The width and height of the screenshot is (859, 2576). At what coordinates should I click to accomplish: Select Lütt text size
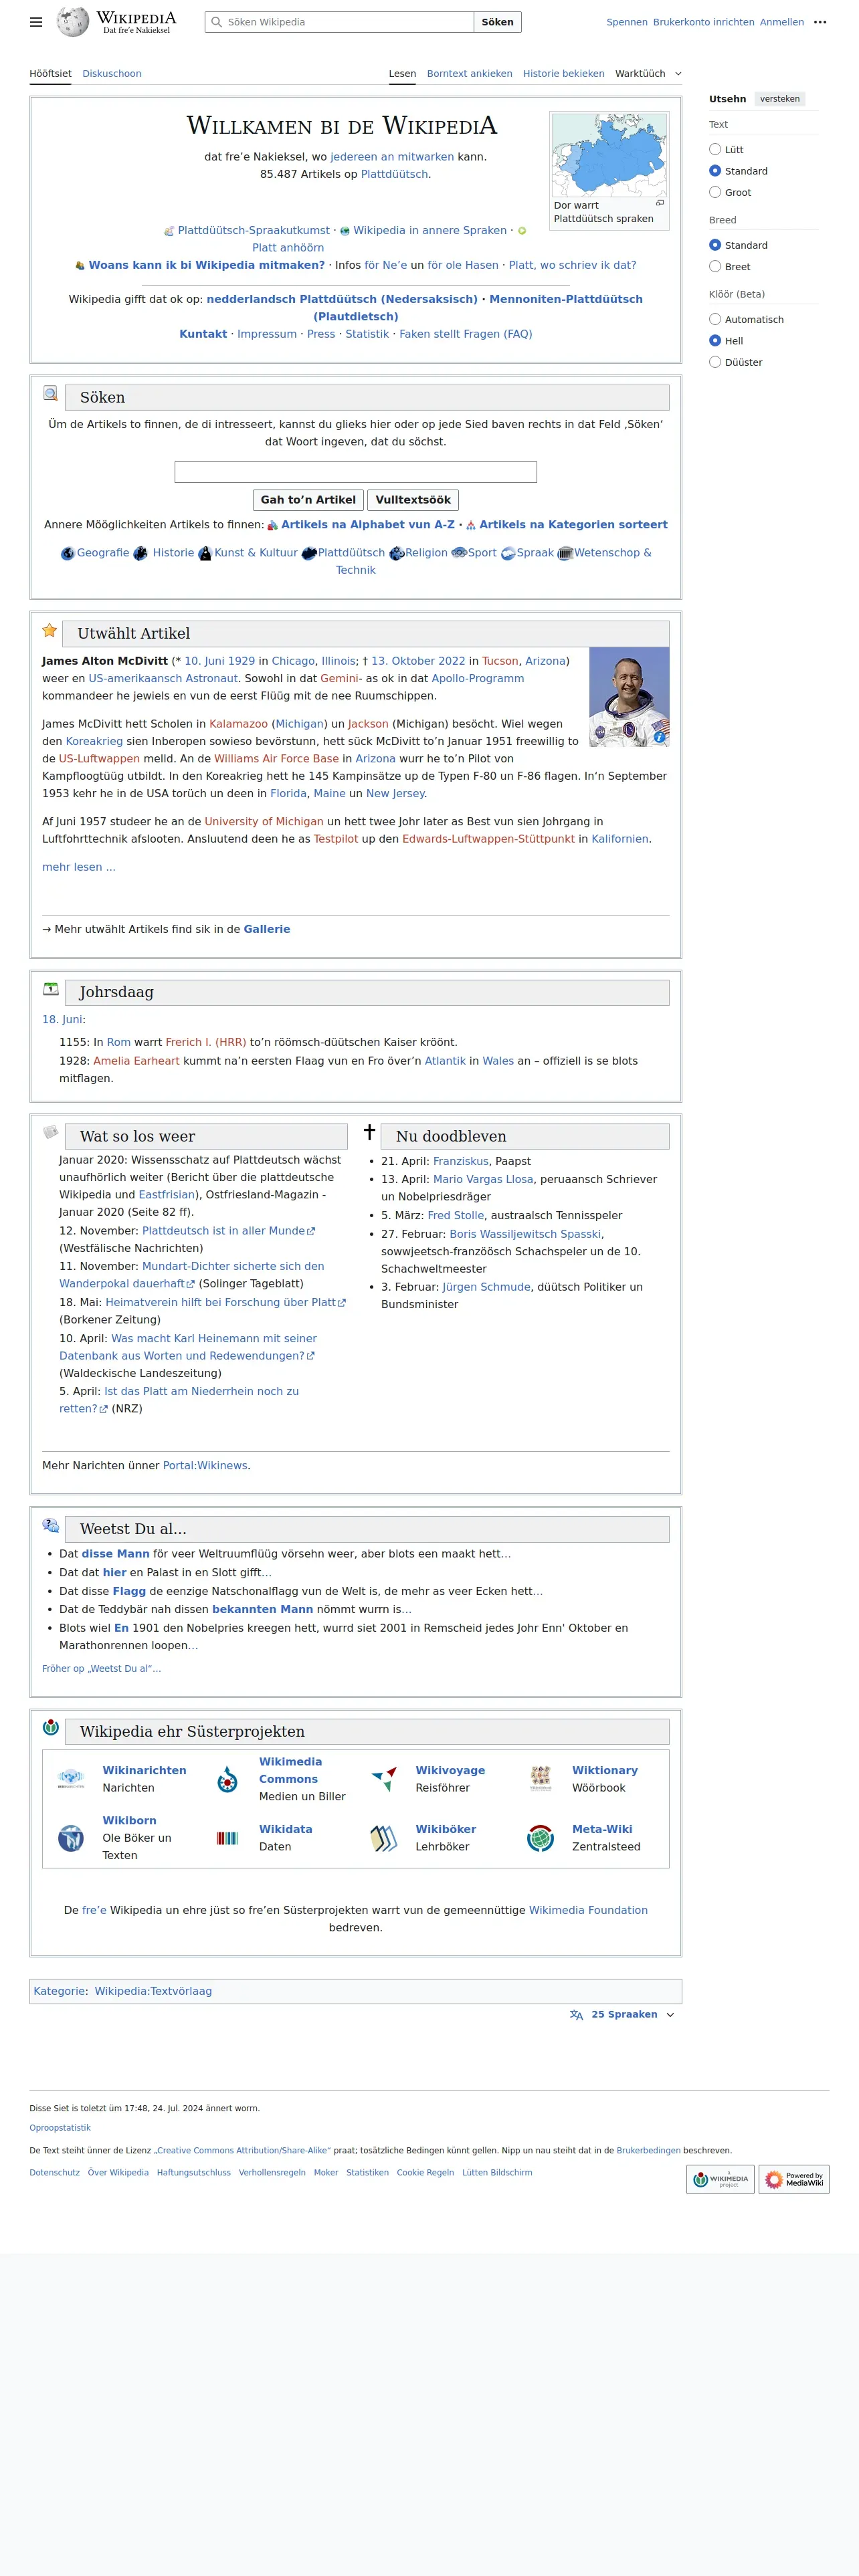click(715, 149)
